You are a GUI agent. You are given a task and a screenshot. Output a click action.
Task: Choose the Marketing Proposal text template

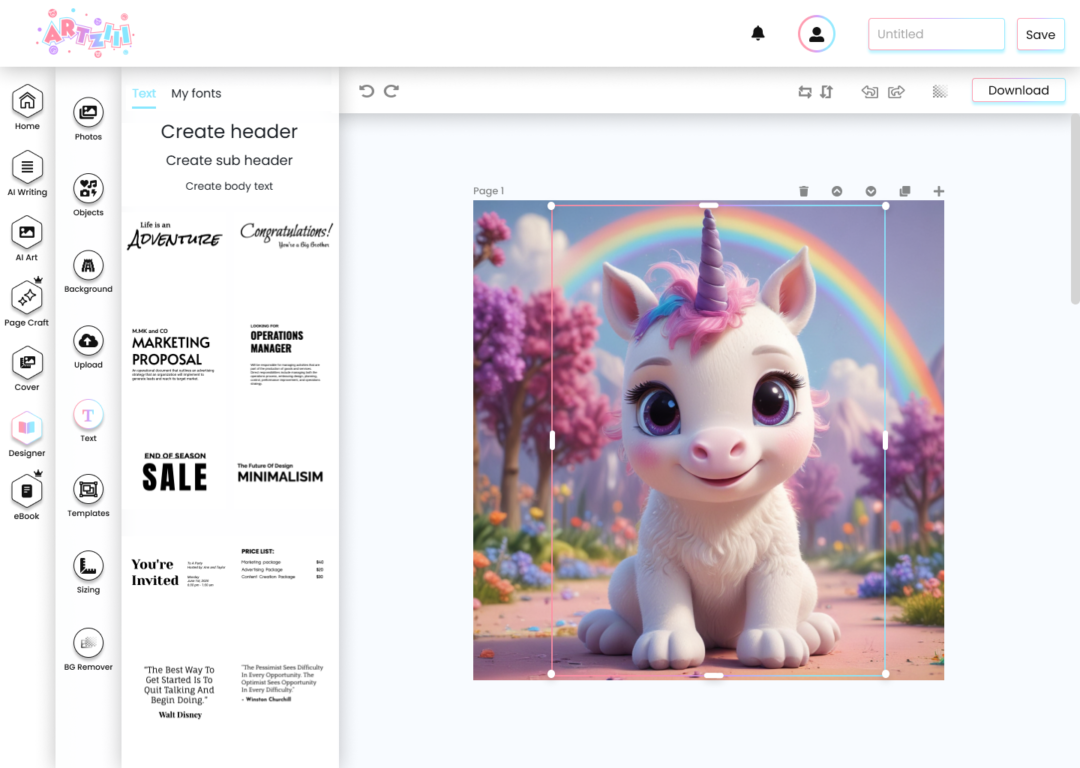(x=173, y=355)
